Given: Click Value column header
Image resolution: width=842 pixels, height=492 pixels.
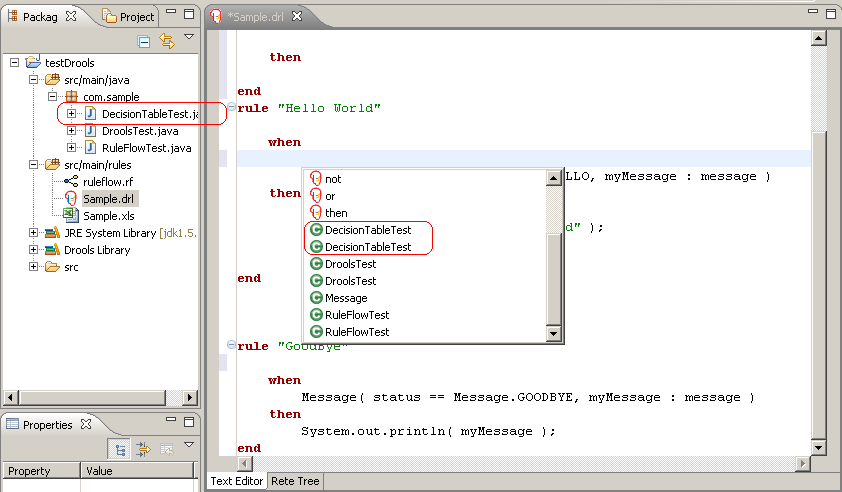Looking at the screenshot, I should point(137,471).
